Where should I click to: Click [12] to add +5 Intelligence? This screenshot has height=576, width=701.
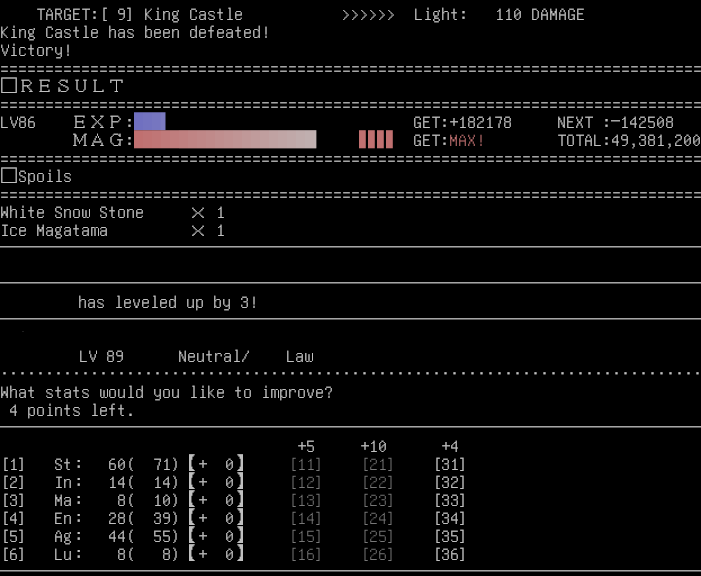(x=306, y=482)
